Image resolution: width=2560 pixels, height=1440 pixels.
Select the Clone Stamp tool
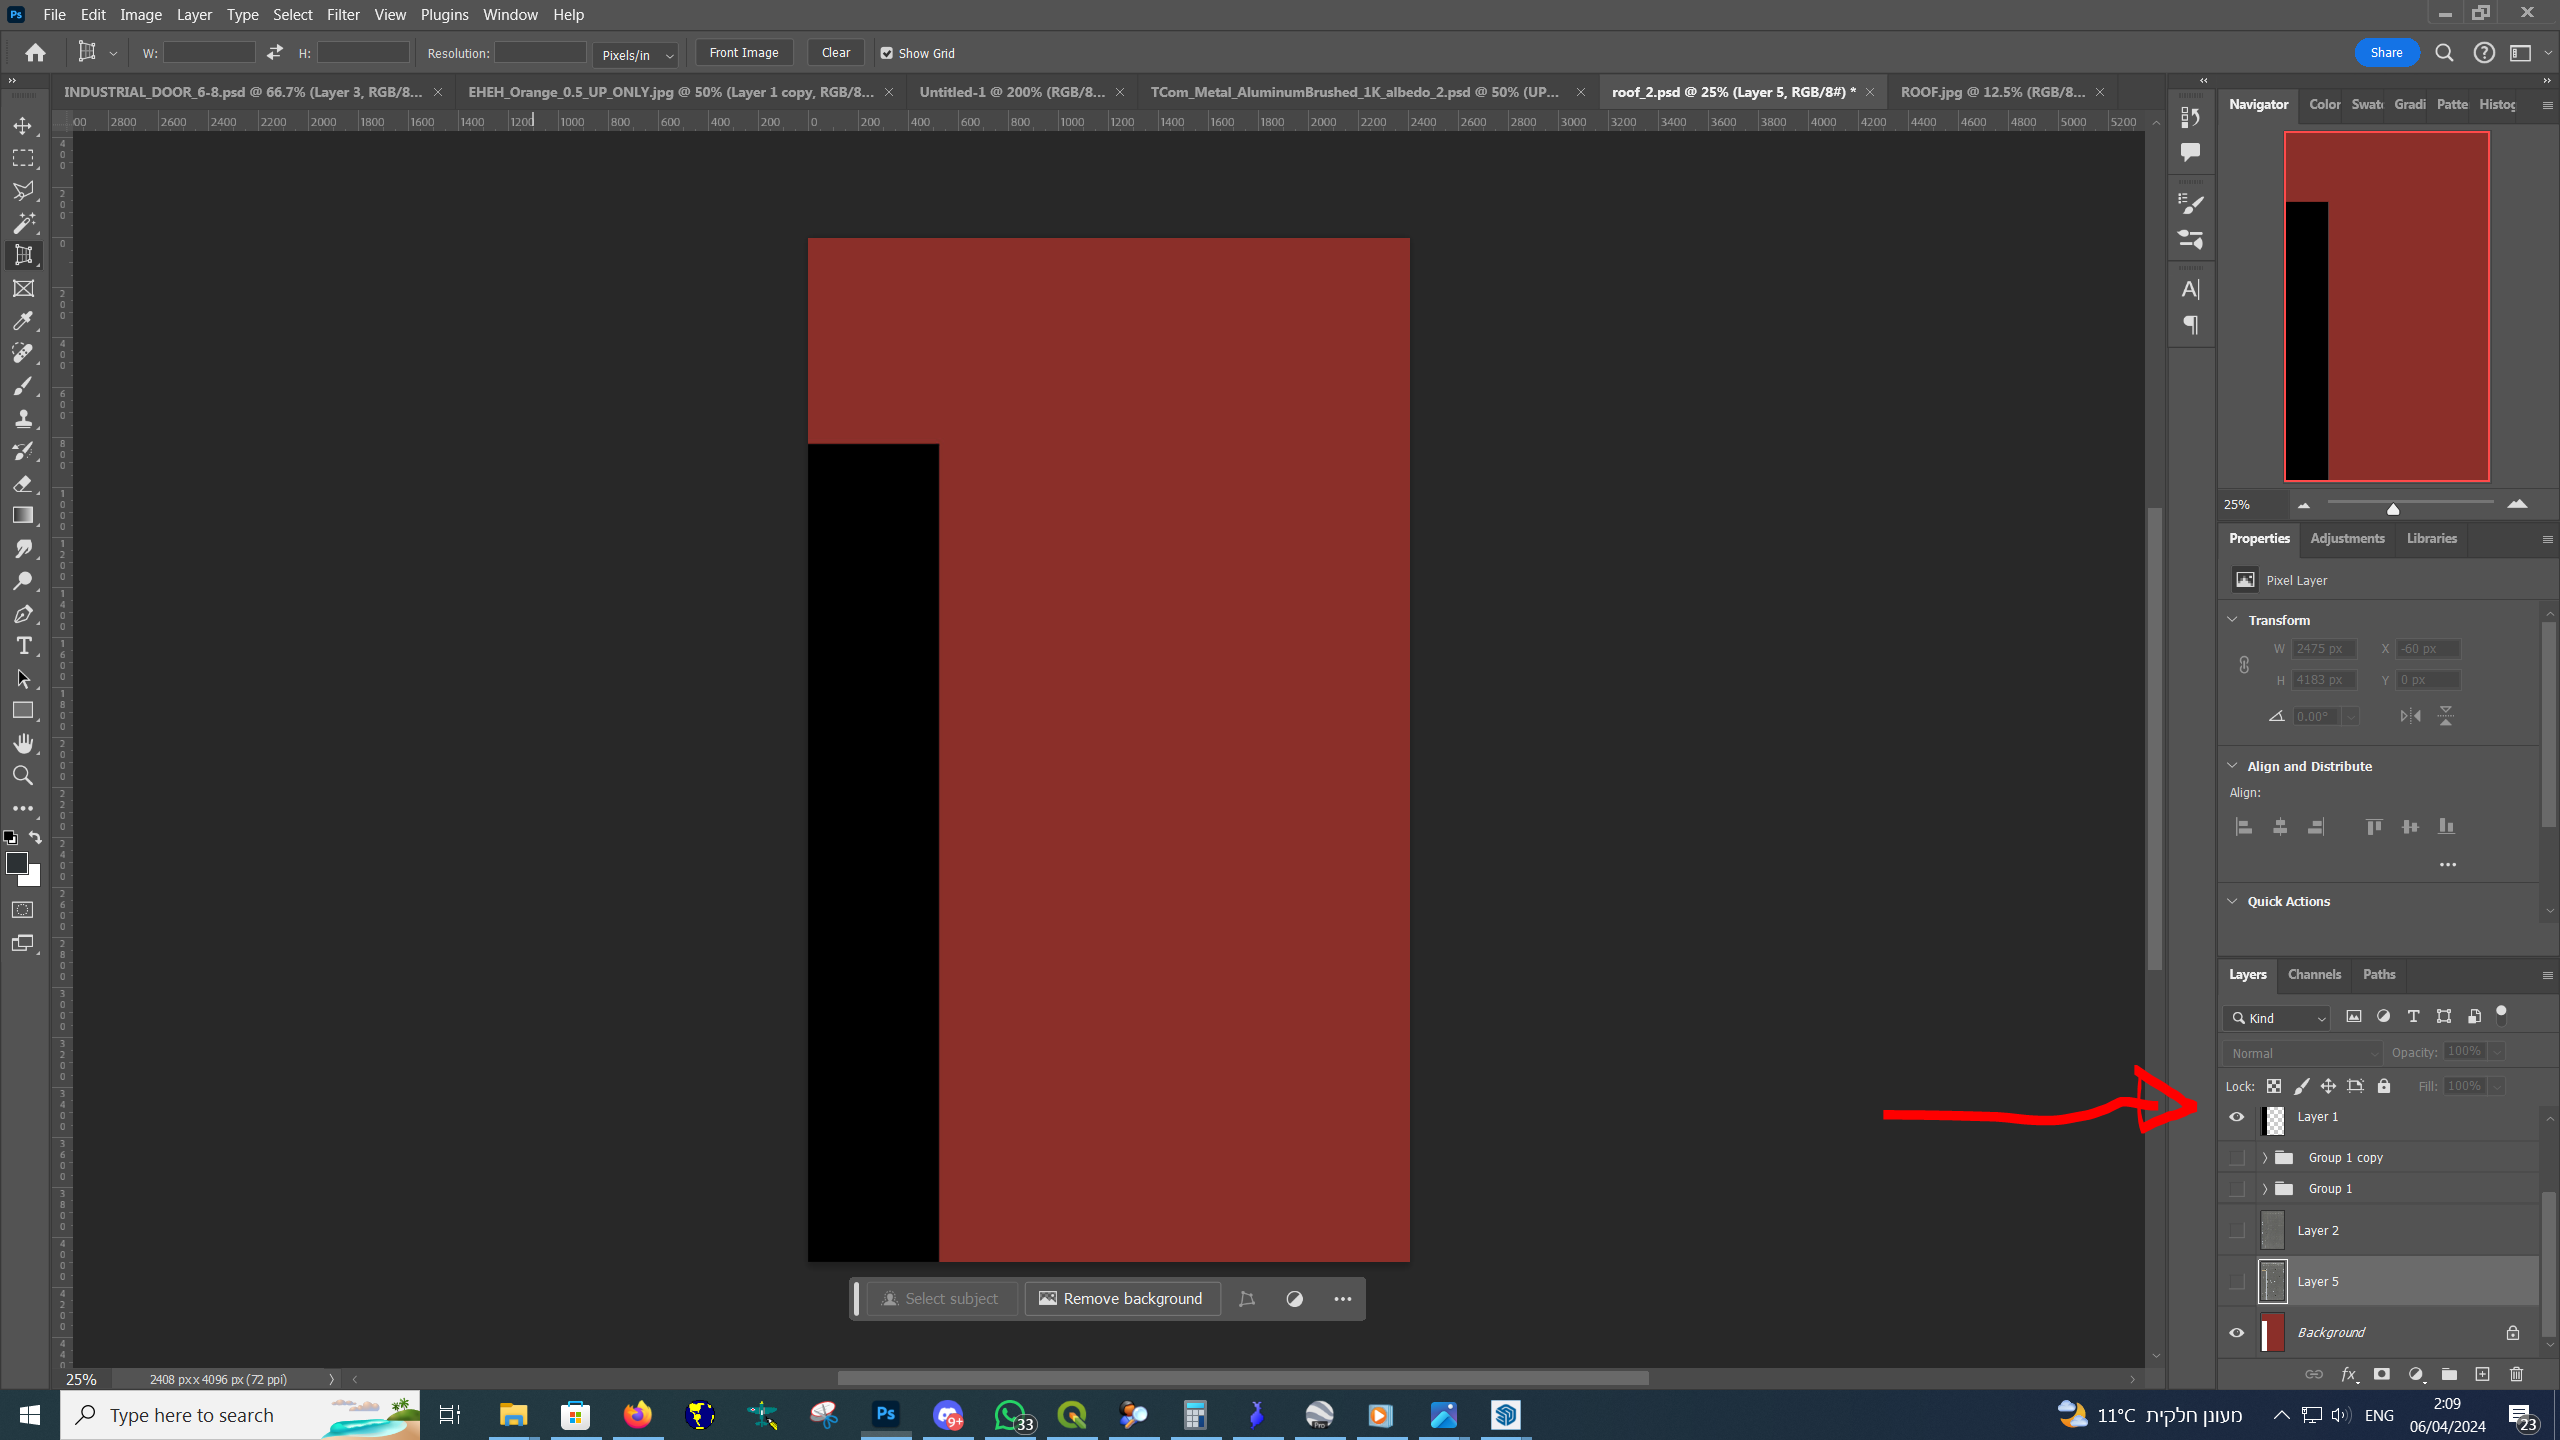pyautogui.click(x=23, y=418)
